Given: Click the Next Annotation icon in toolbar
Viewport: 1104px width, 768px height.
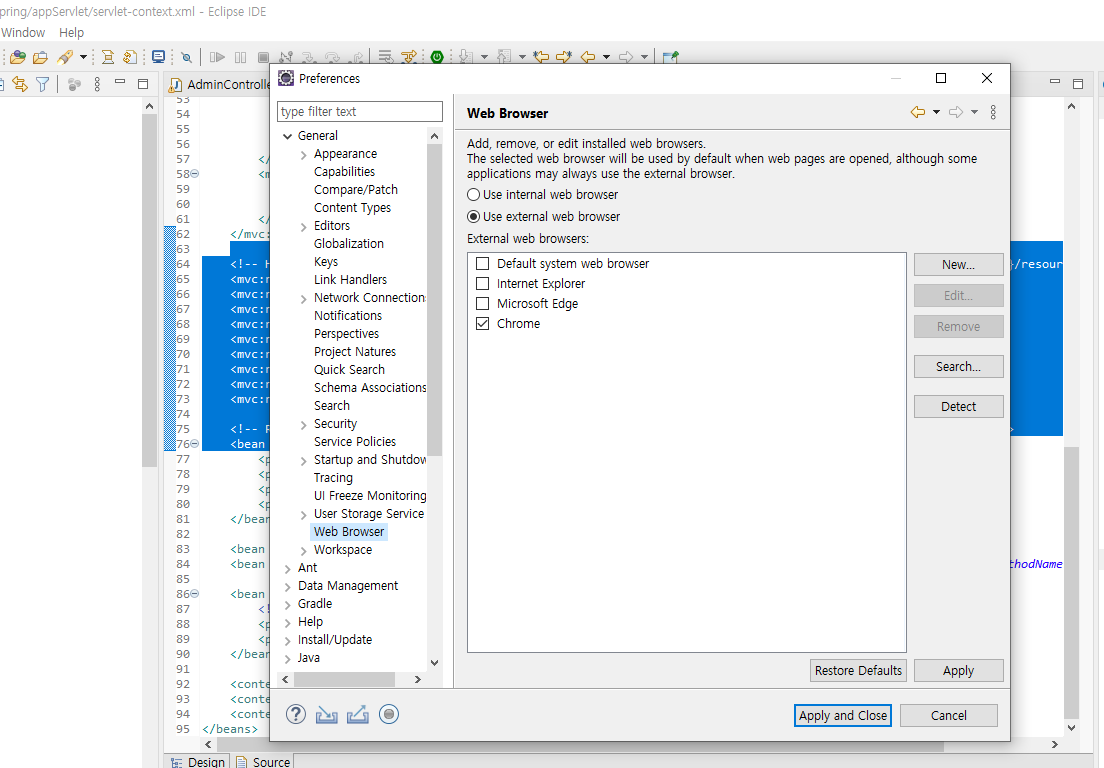Looking at the screenshot, I should point(465,57).
